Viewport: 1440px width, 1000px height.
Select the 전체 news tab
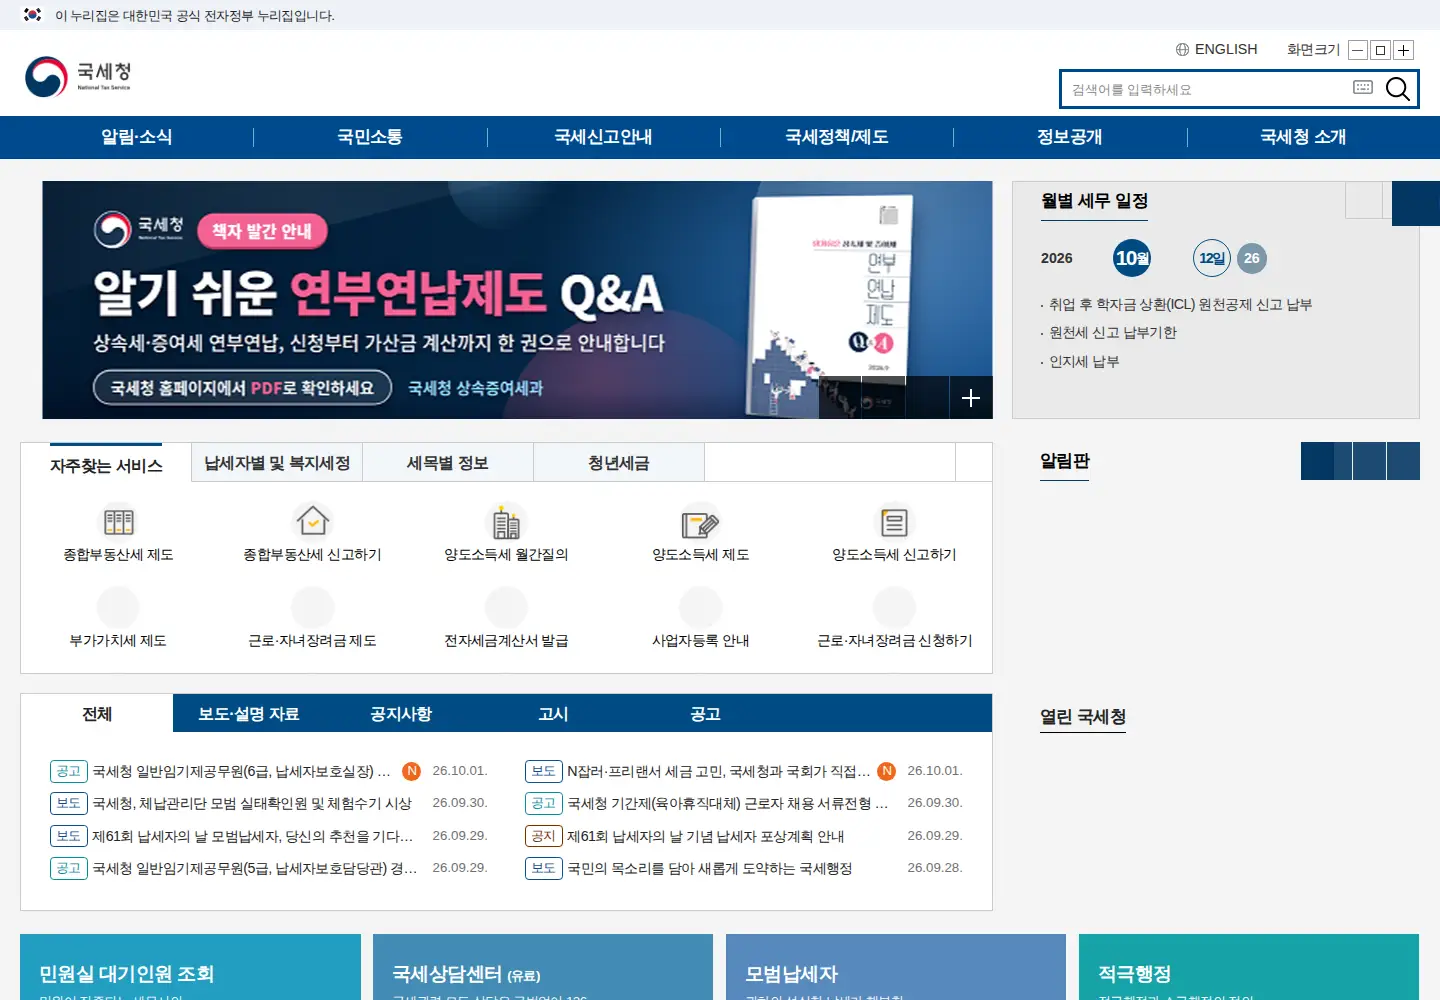tap(97, 714)
